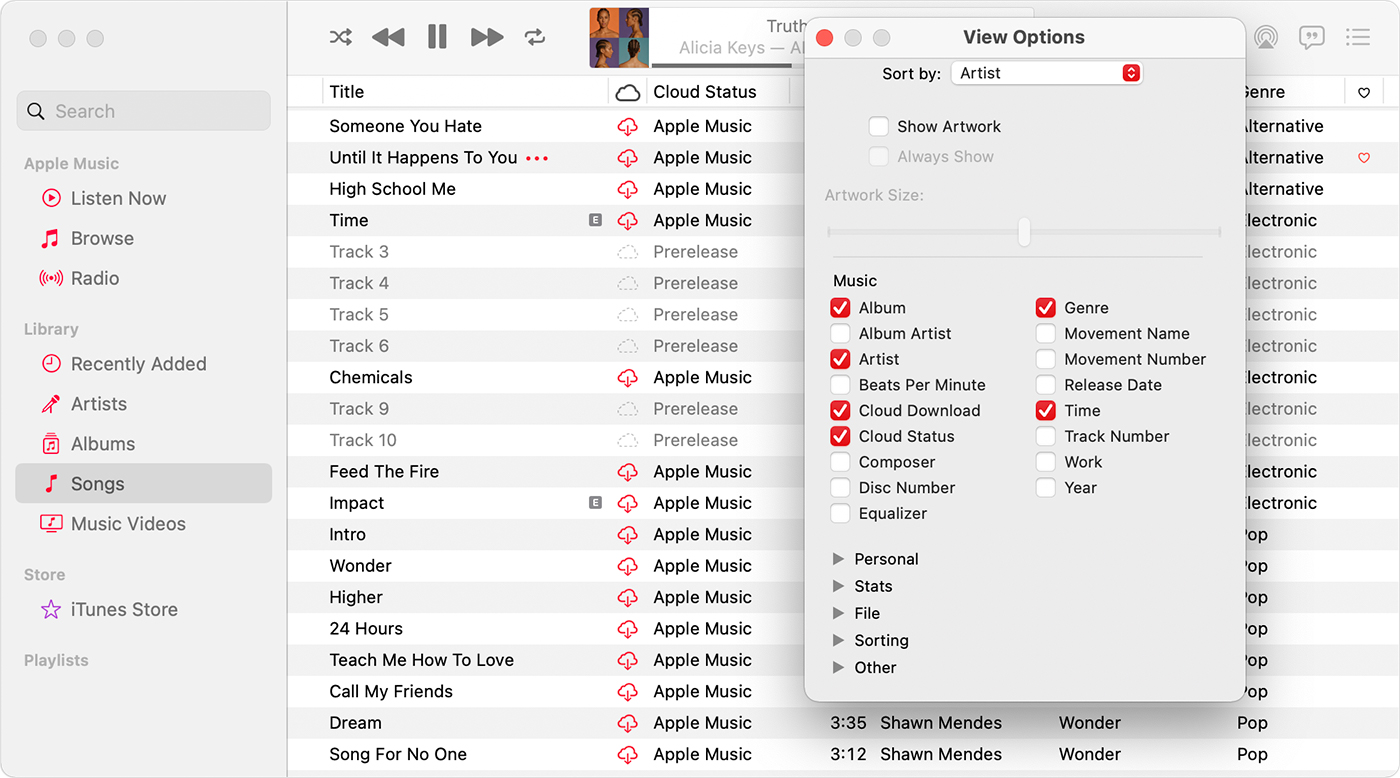The image size is (1400, 778).
Task: Download the song Wonder from cloud
Action: [x=628, y=566]
